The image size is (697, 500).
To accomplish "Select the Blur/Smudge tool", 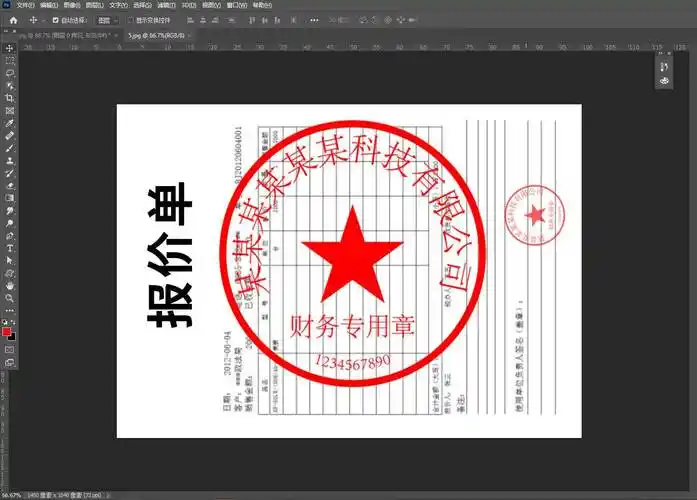I will [9, 210].
